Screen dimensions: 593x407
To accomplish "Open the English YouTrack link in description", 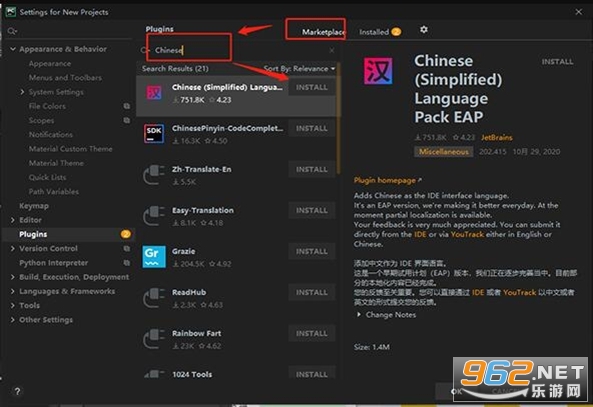I will pos(467,235).
